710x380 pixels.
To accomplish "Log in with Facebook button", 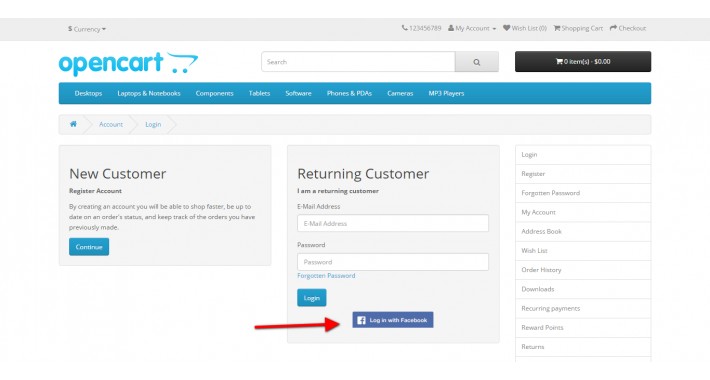I will [x=393, y=320].
